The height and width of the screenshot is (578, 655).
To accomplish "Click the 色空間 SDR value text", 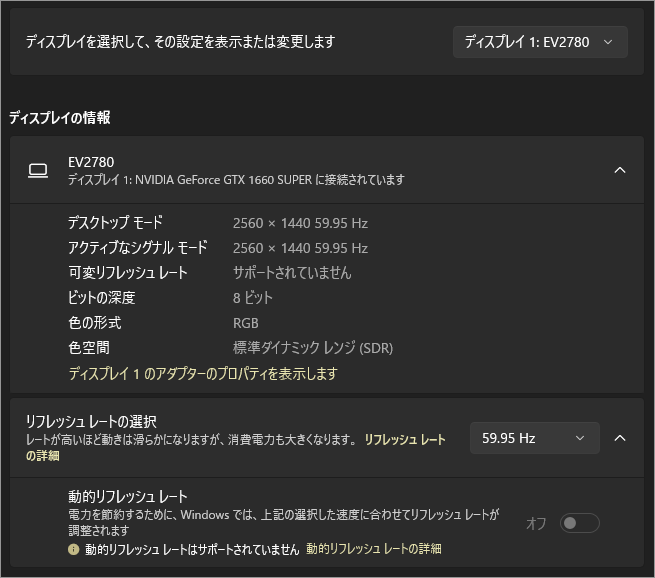I will point(313,348).
